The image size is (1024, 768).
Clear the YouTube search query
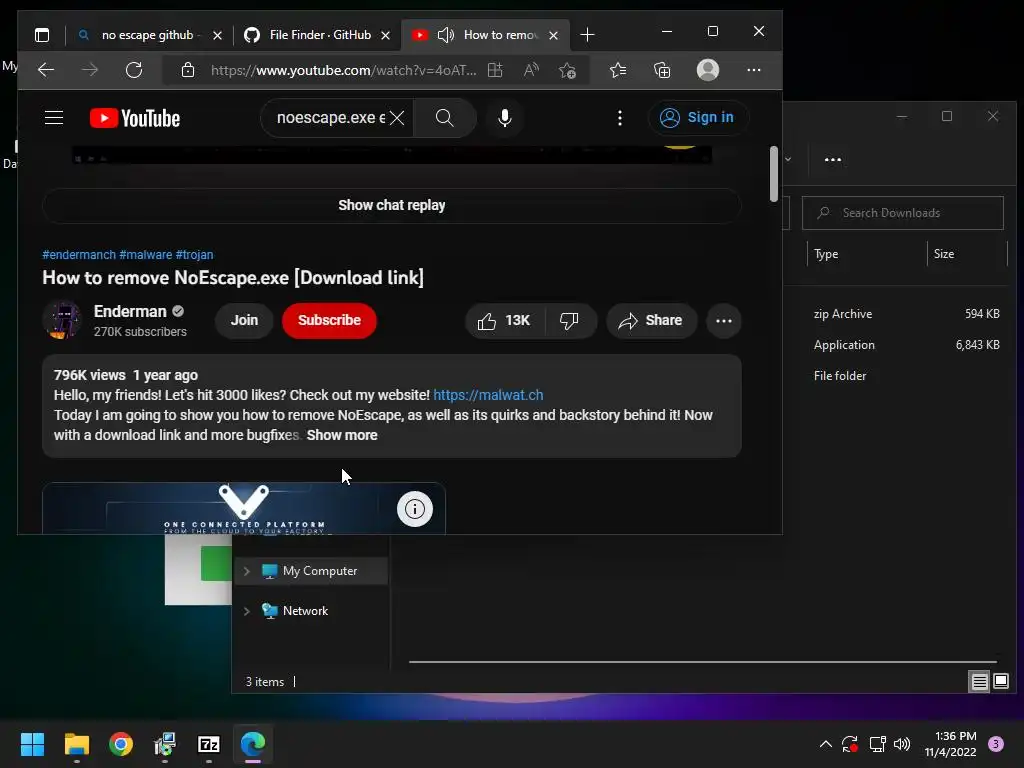(x=397, y=118)
